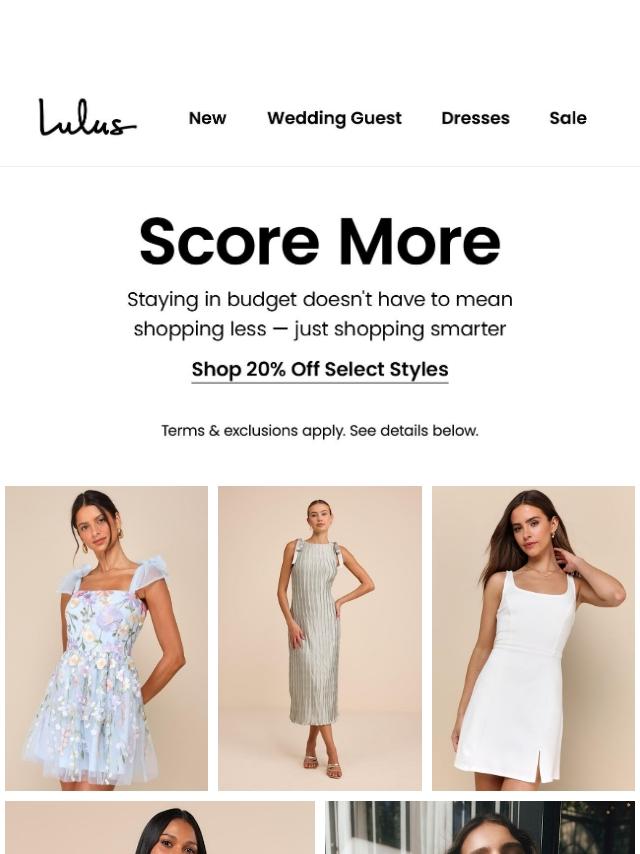
Task: Click the strappy sandals on midi dress model
Action: click(x=321, y=765)
